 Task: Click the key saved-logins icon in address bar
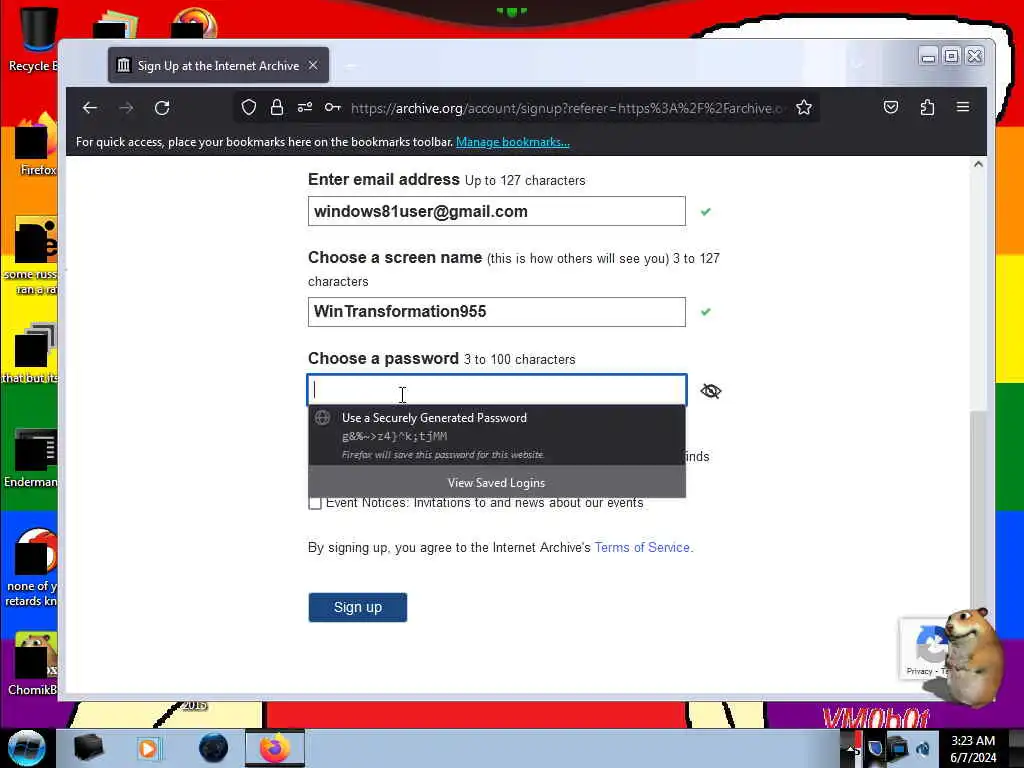333,107
